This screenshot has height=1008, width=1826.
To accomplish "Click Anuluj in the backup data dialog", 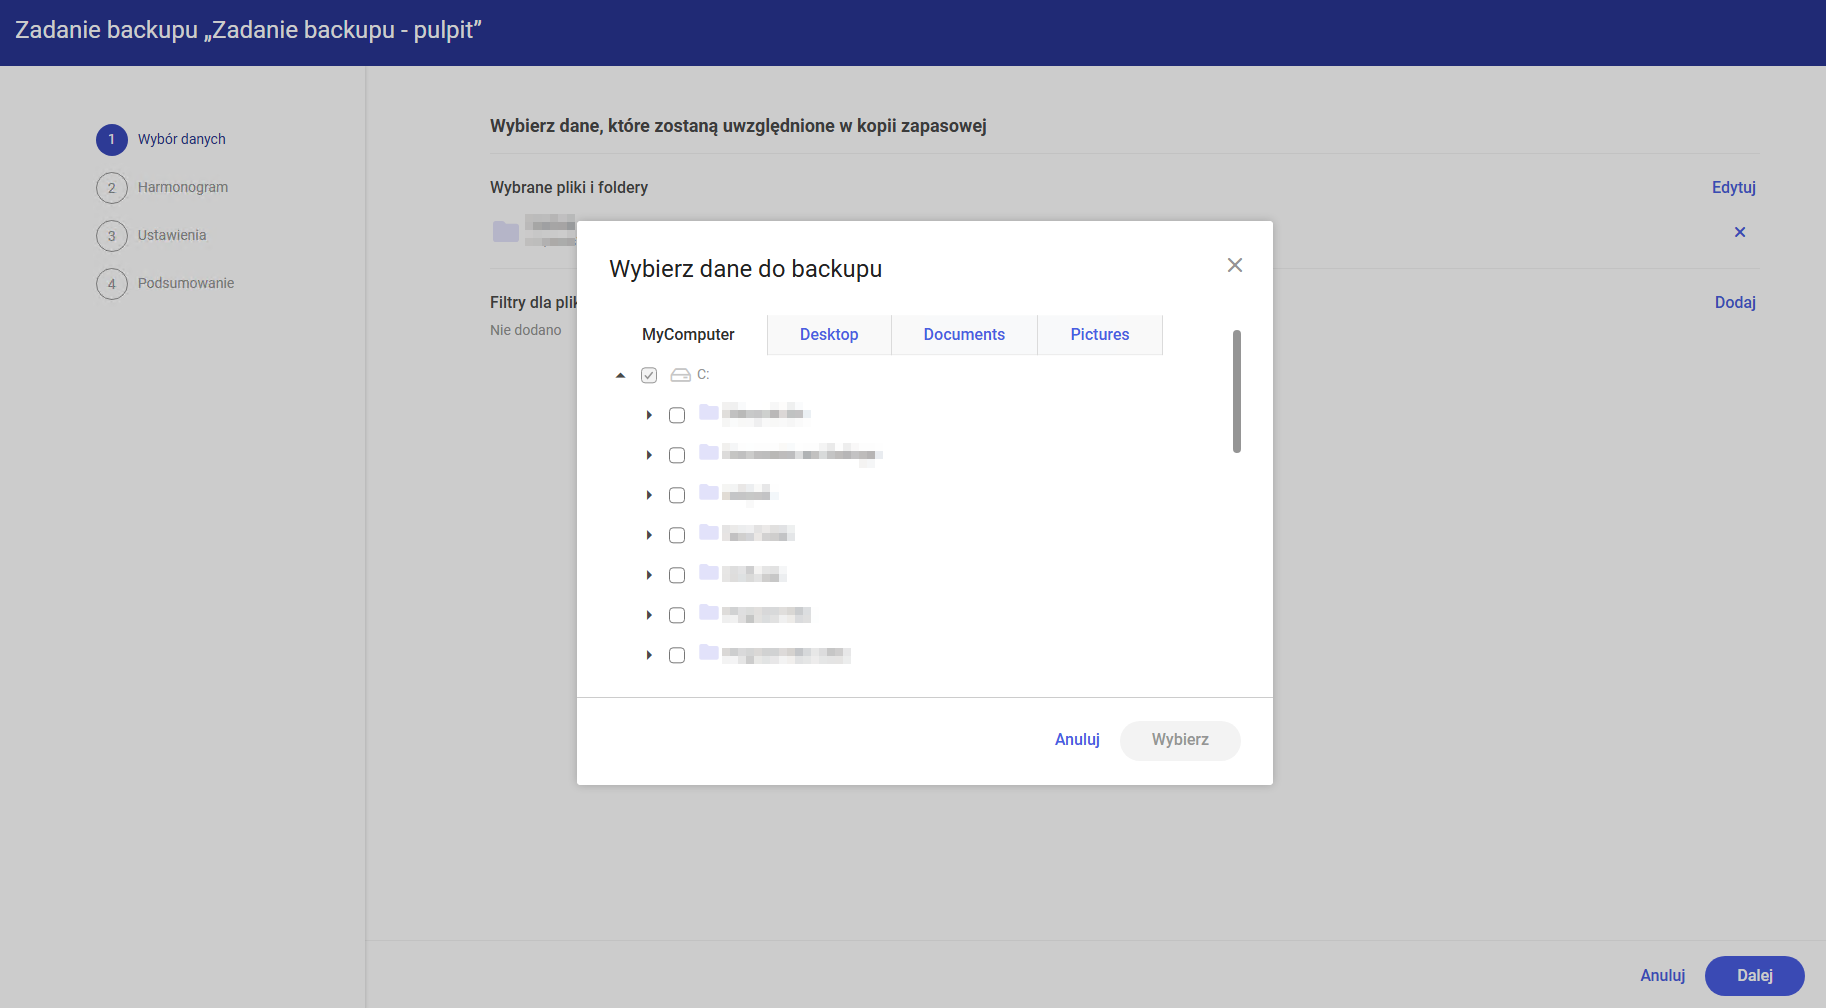I will pos(1077,740).
